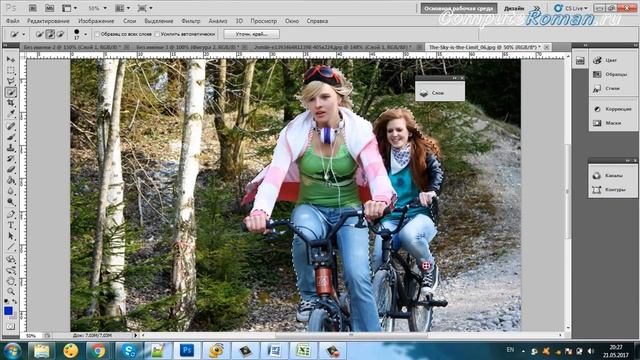640x360 pixels.
Task: Click the horizontal scrollbar under canvas
Action: (351, 336)
